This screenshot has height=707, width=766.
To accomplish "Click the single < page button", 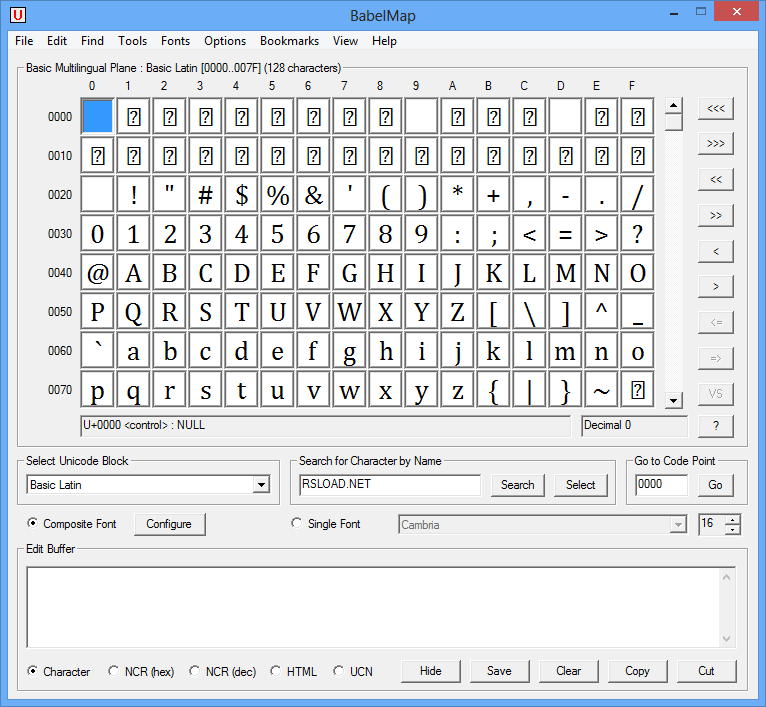I will coord(715,251).
